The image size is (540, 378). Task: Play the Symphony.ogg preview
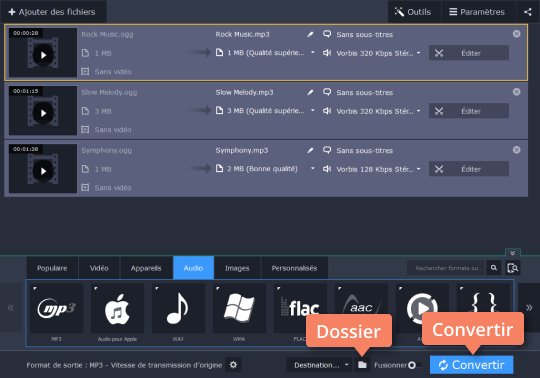[x=43, y=171]
